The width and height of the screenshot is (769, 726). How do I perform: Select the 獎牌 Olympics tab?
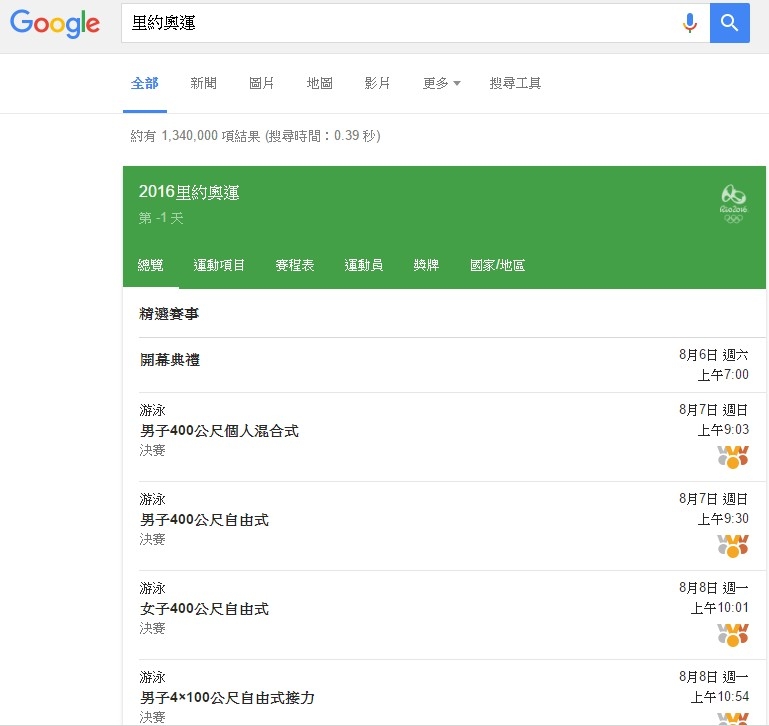(x=426, y=265)
